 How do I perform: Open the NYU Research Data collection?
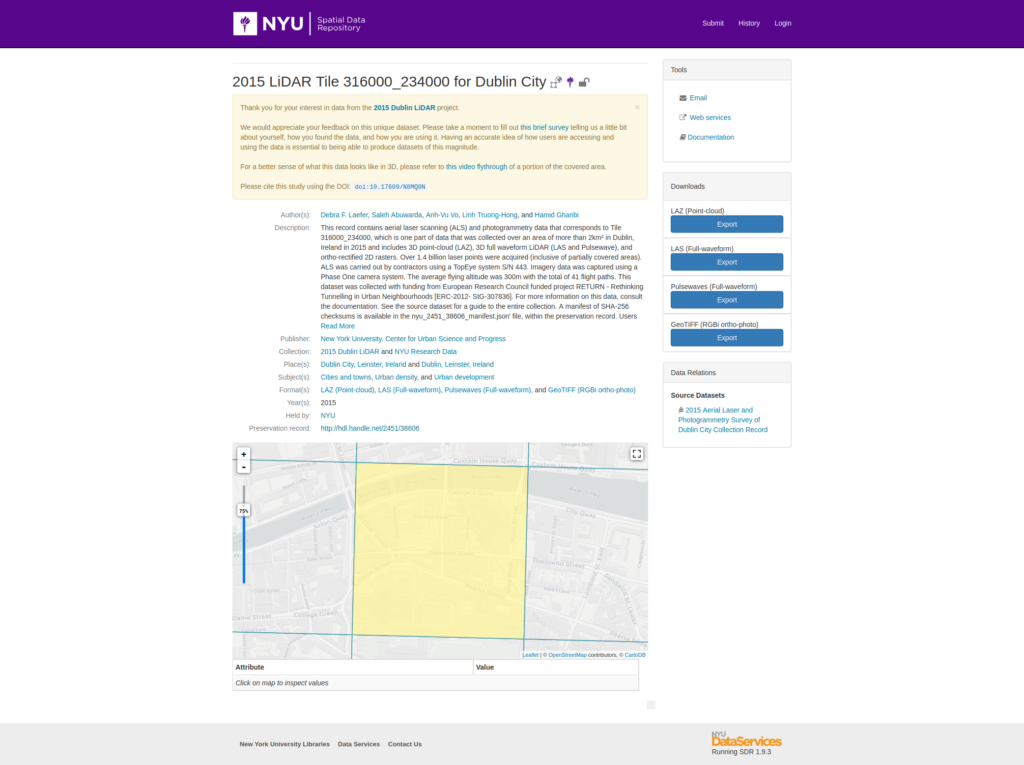pos(425,351)
